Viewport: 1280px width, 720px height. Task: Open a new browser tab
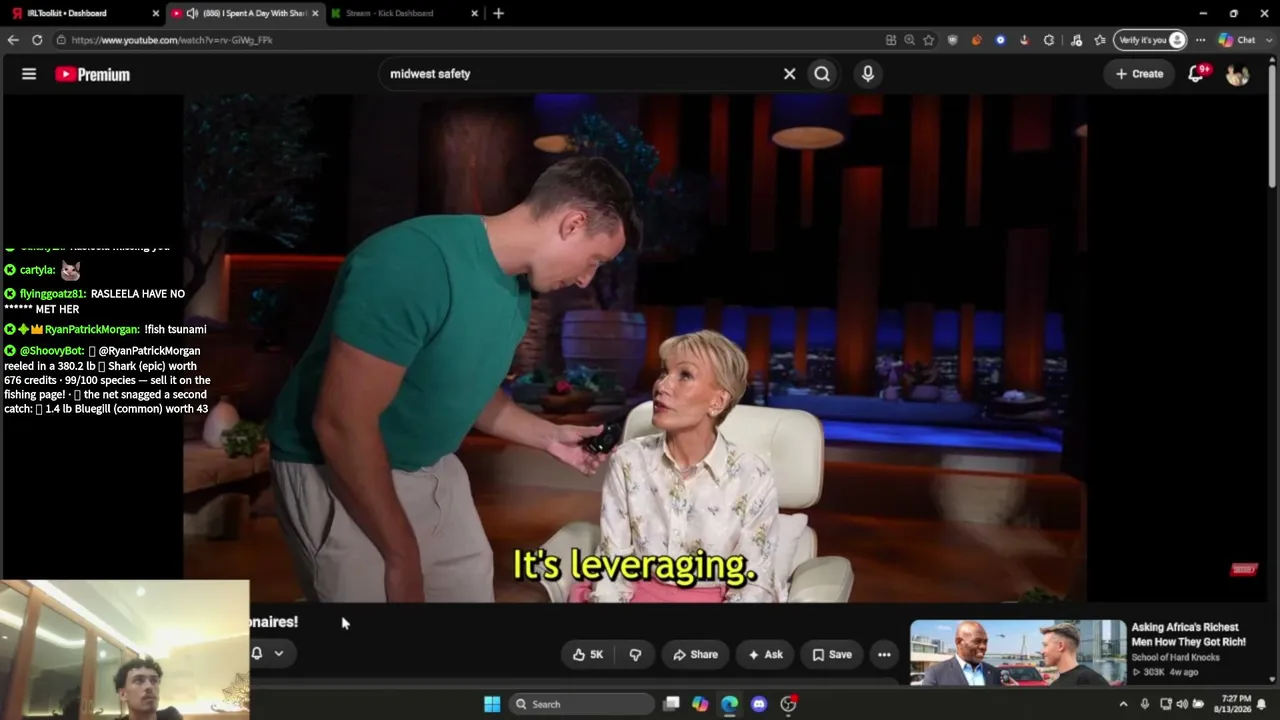498,13
